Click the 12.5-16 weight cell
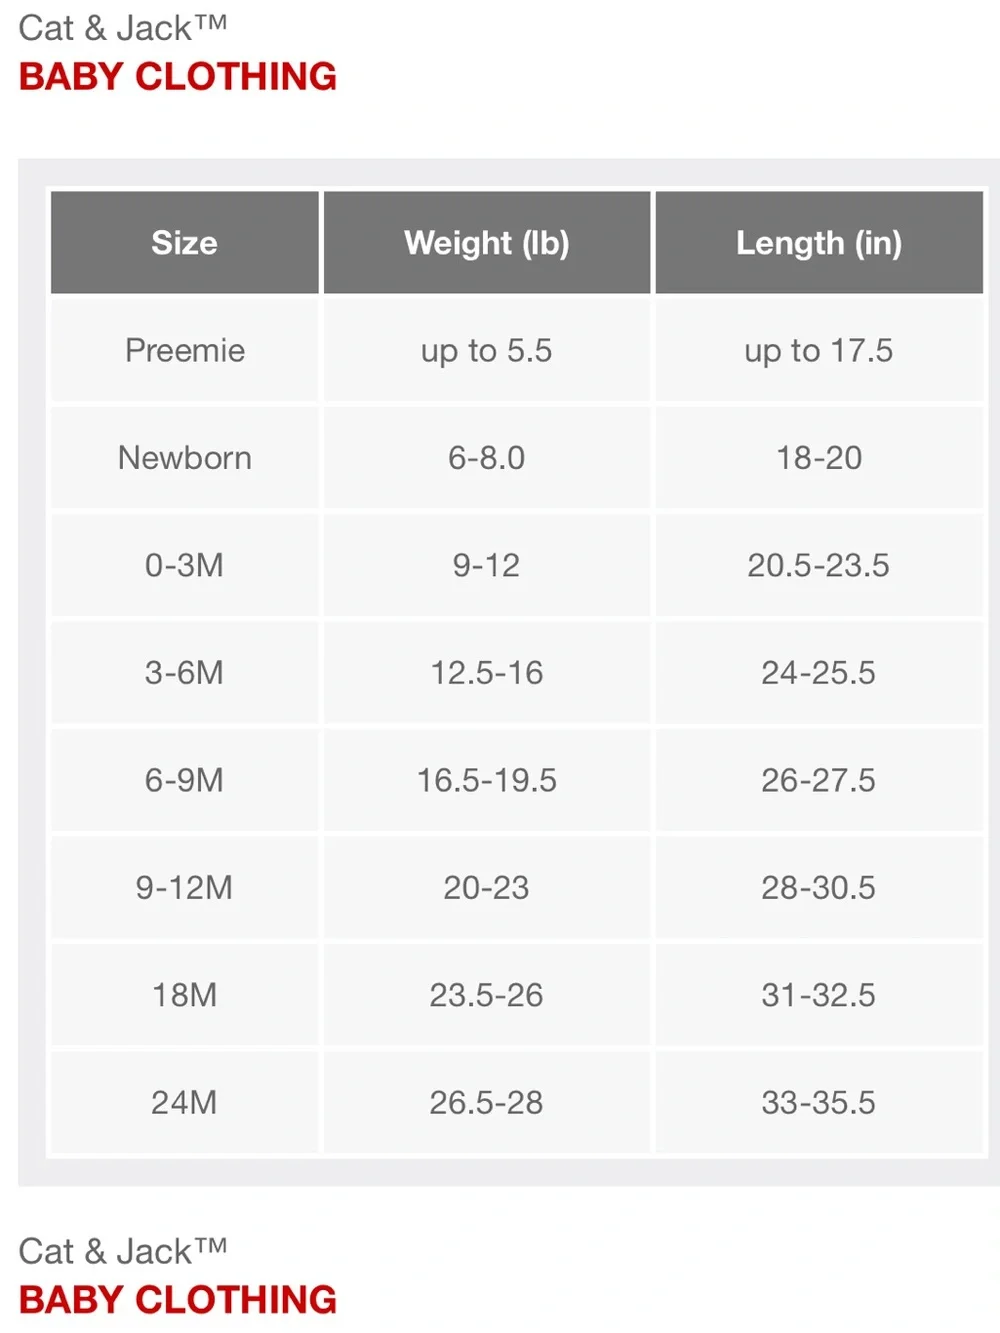Screen dimensions: 1000x1333 point(487,673)
